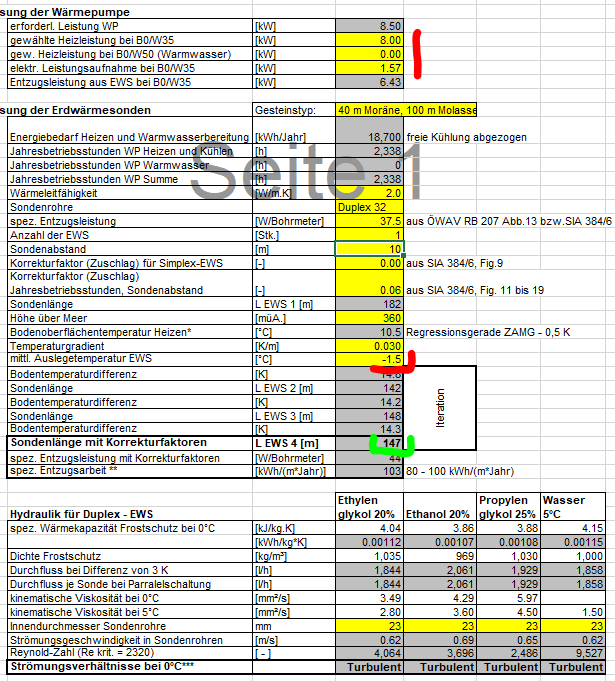The image size is (615, 681).
Task: Click gewählte Heizleistung B0/W35 value 8.00
Action: (370, 40)
